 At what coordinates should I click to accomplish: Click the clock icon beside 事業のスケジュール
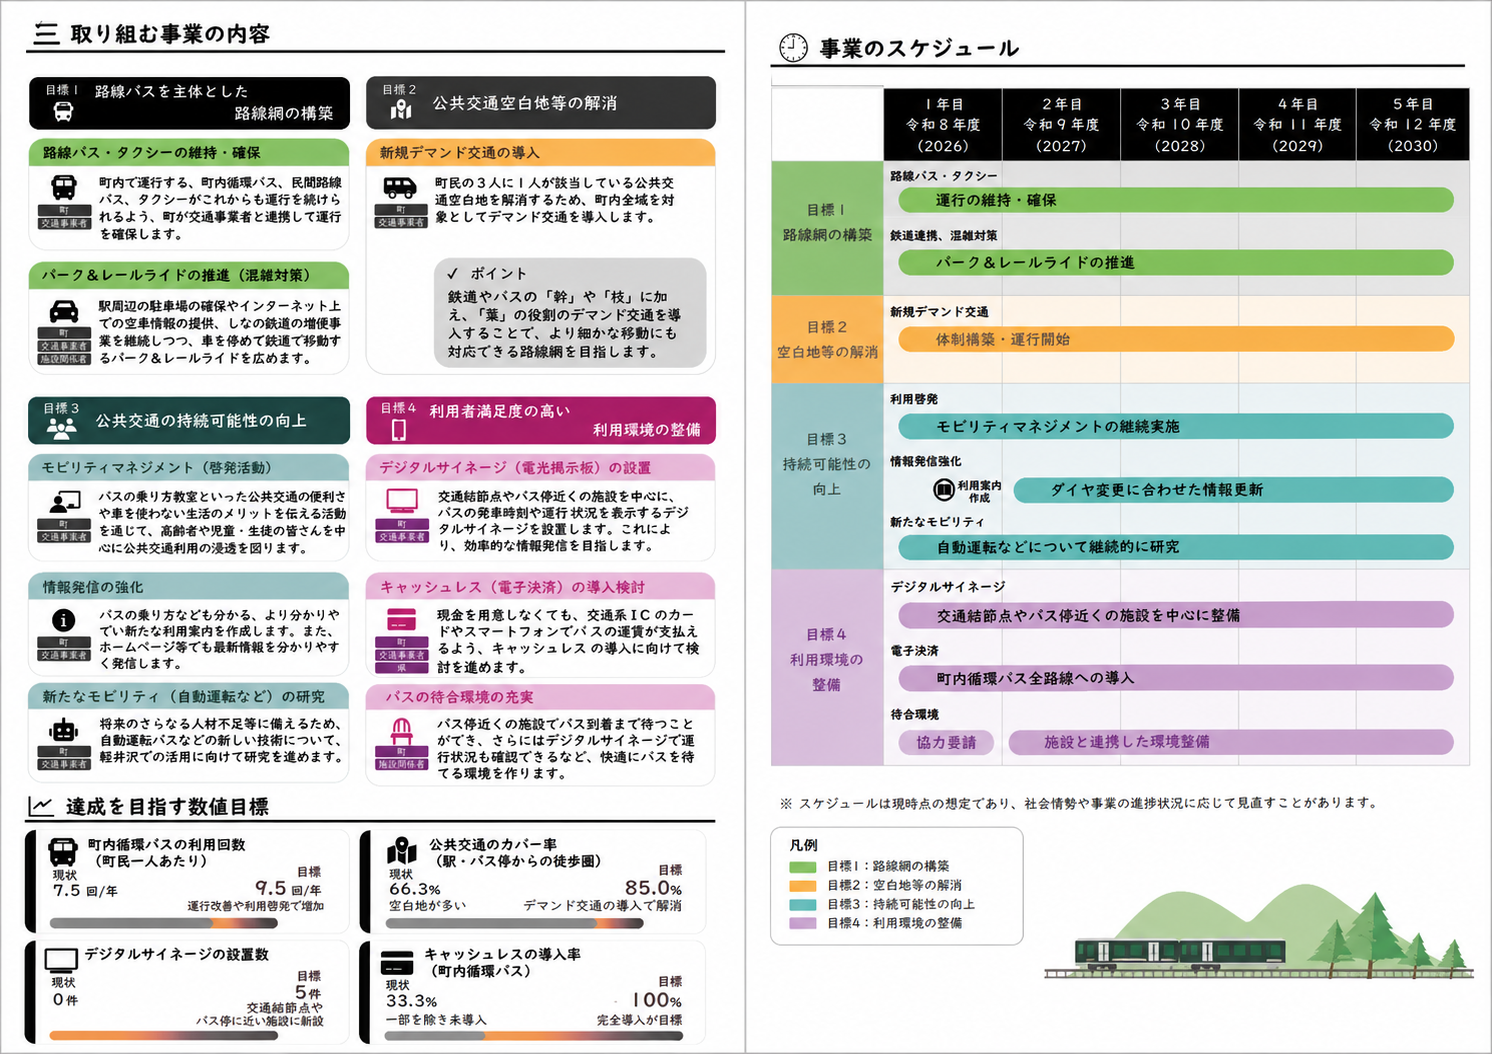pyautogui.click(x=793, y=48)
